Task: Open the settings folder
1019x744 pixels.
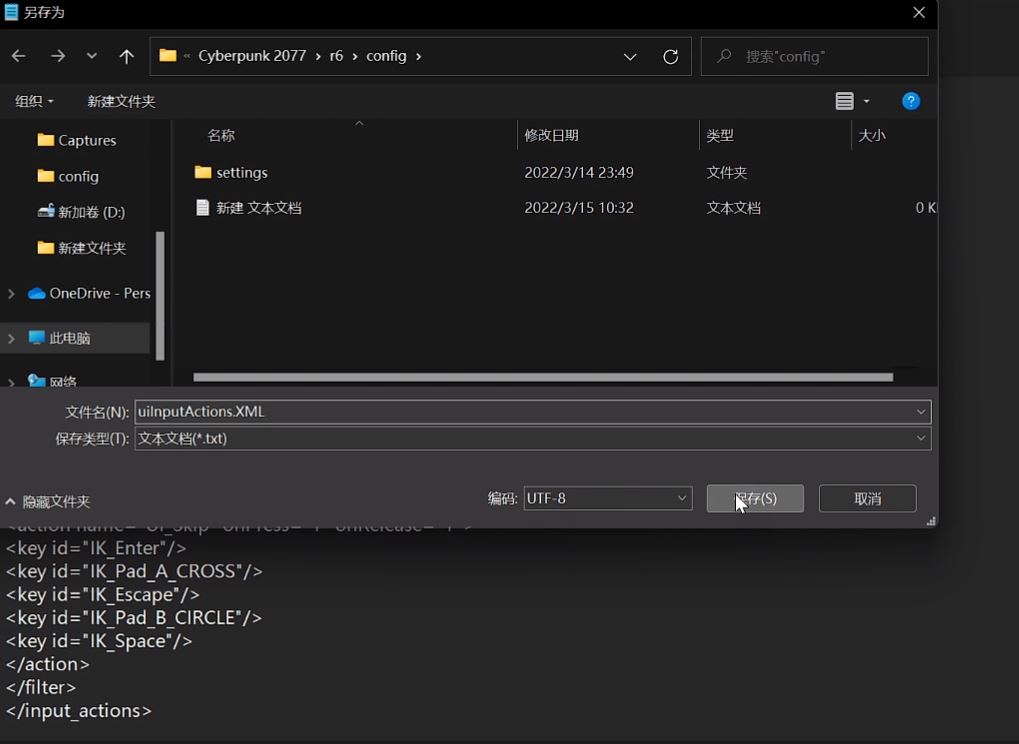Action: click(x=241, y=172)
